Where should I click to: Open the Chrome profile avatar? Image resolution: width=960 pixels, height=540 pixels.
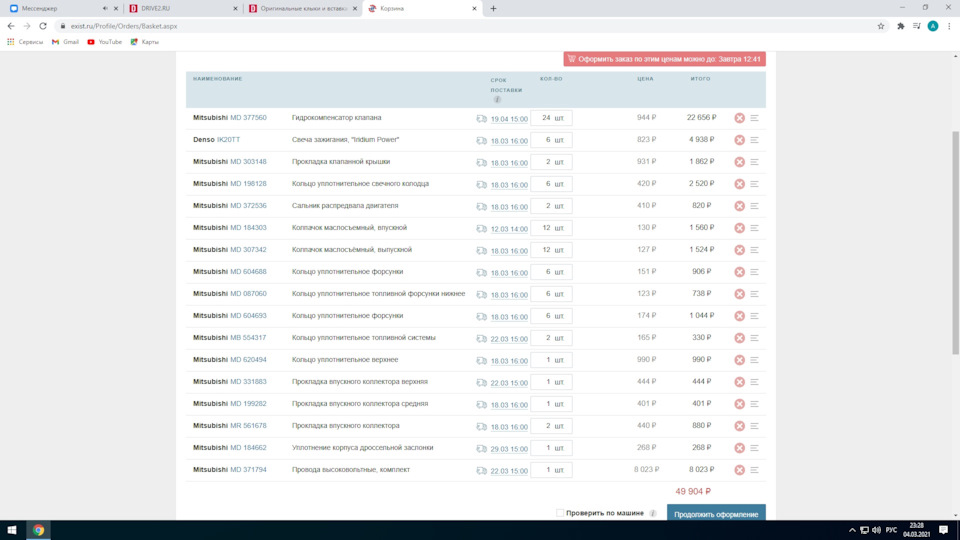pos(932,26)
